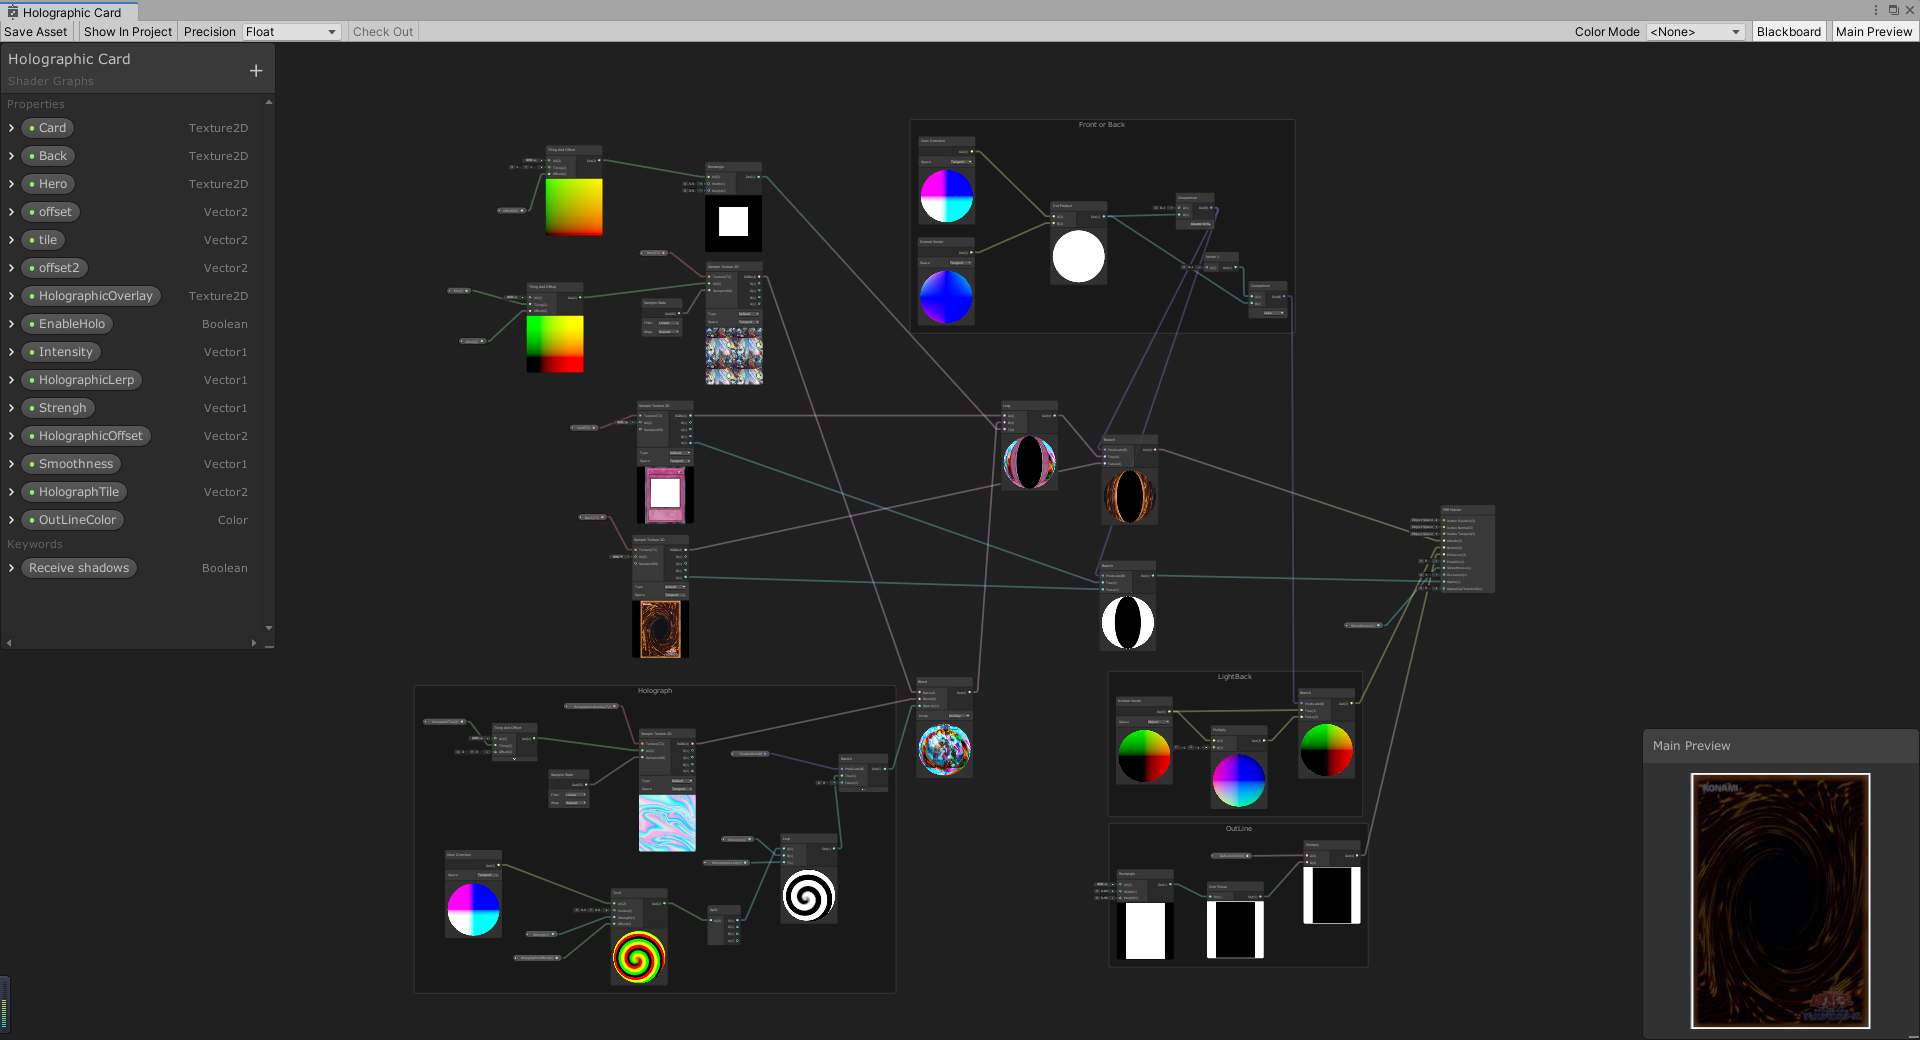1920x1040 pixels.
Task: Select the HolographicOffset property pill
Action: (86, 436)
